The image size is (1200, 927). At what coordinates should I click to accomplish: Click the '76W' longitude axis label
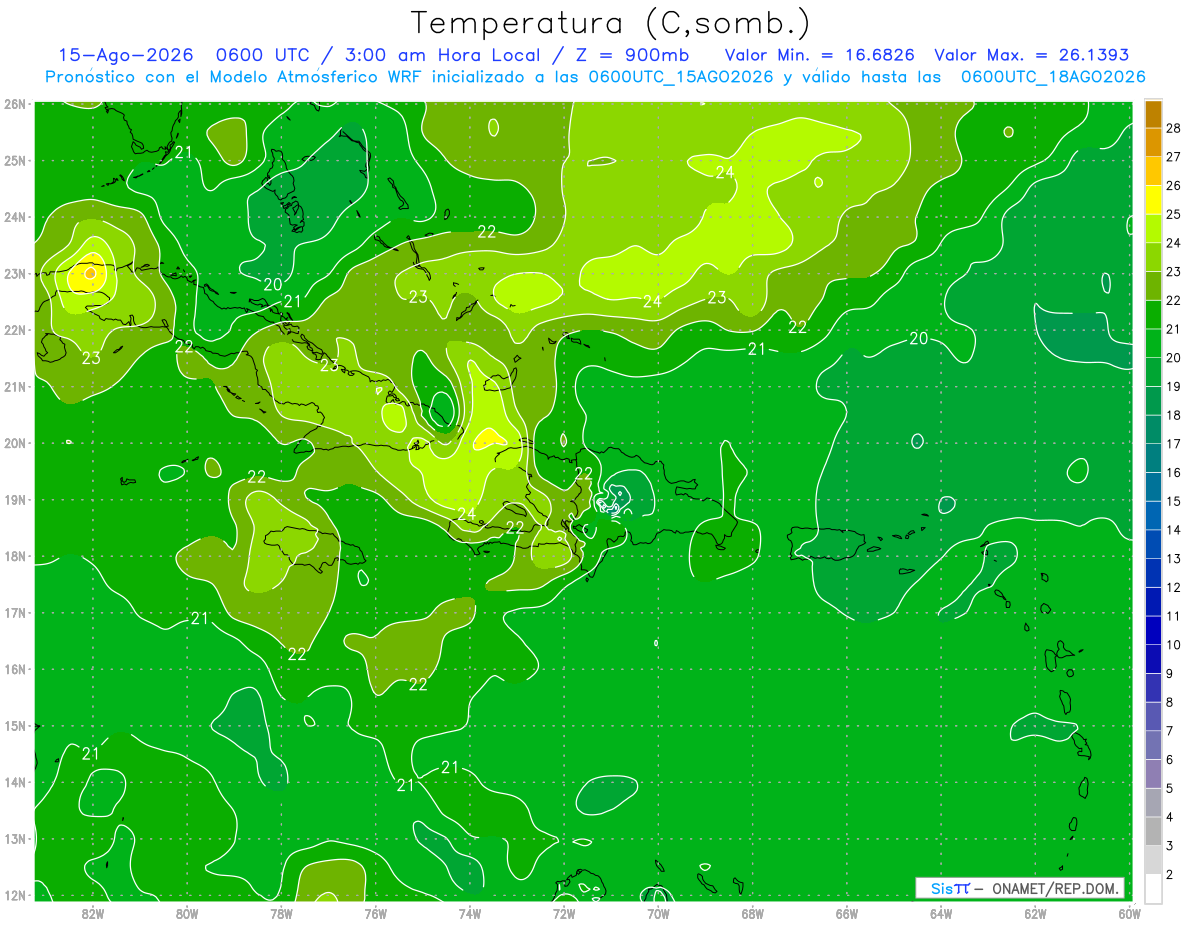pos(375,913)
